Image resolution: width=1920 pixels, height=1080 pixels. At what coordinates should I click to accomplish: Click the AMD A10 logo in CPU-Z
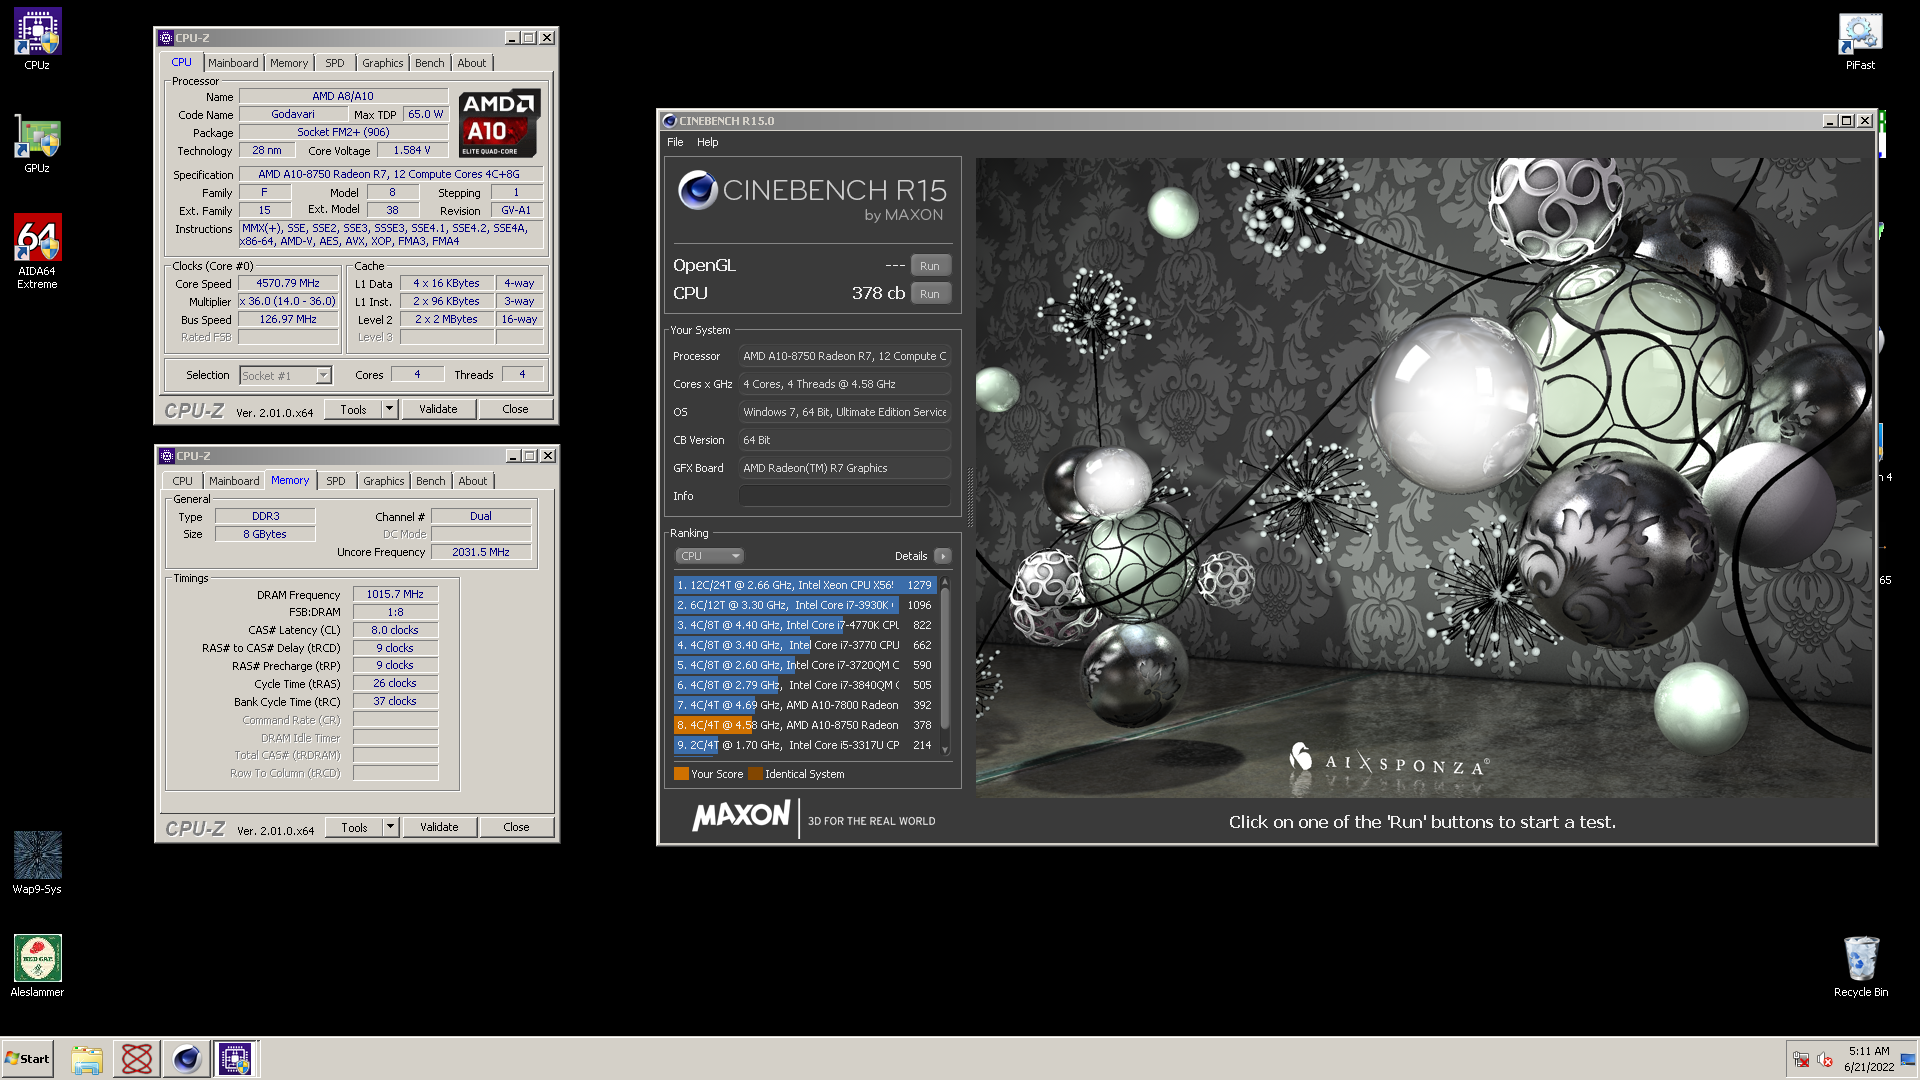(500, 124)
